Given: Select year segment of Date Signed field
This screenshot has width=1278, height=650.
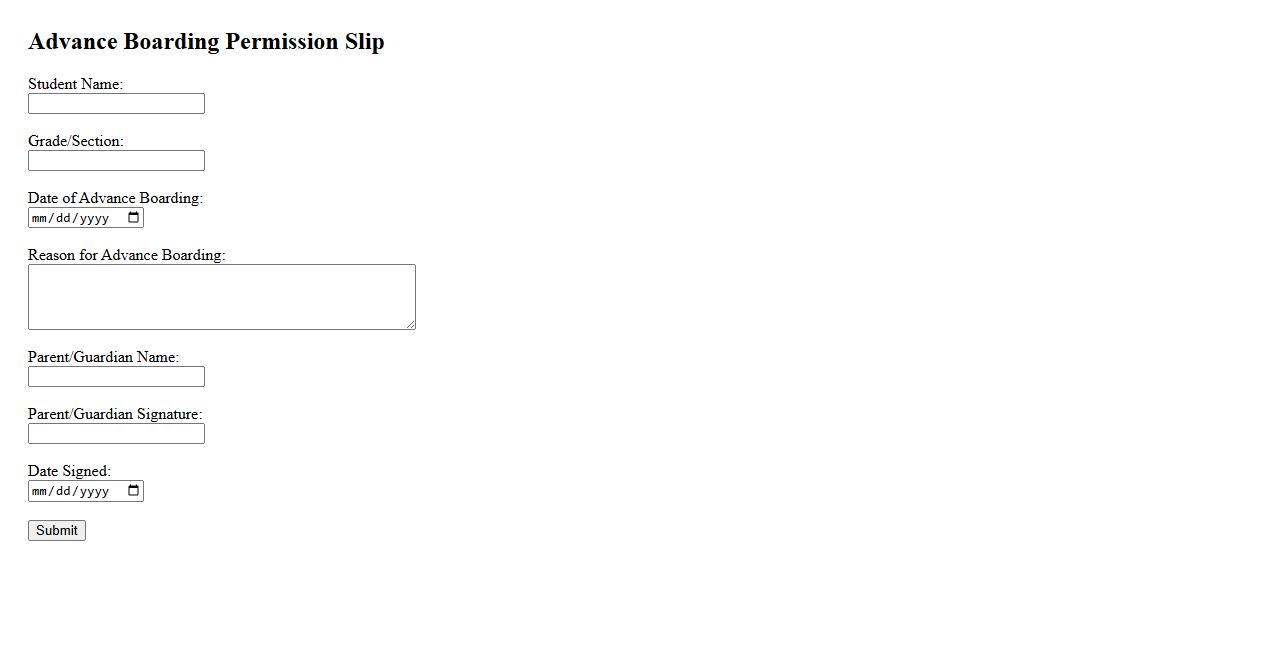Looking at the screenshot, I should click(94, 491).
